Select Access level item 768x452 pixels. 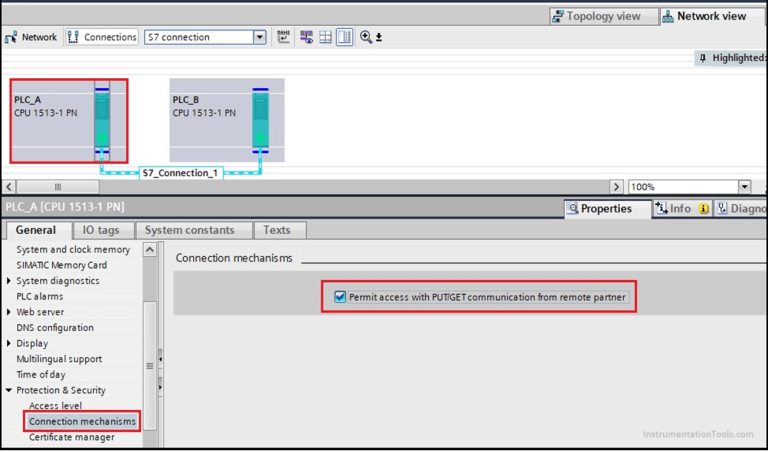pos(55,406)
